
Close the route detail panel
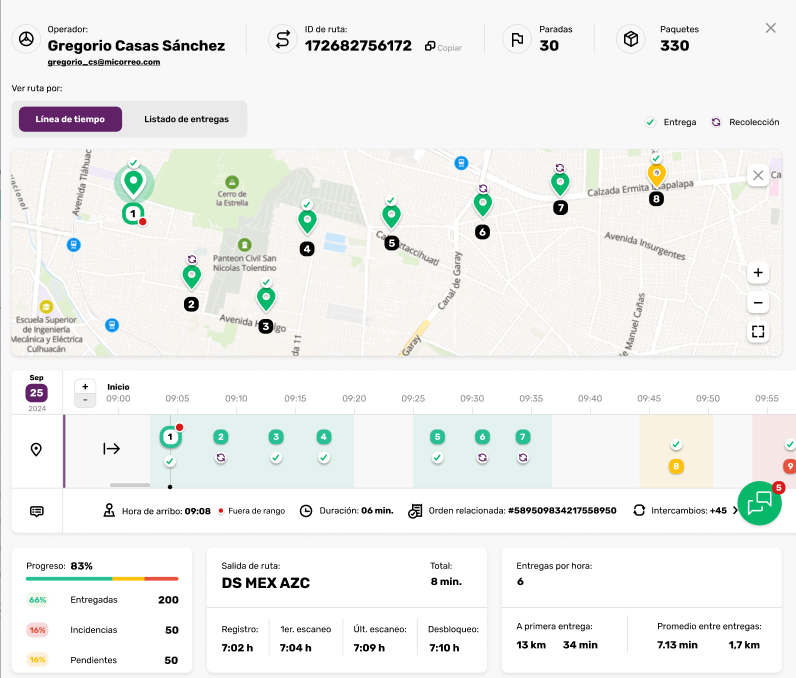(x=771, y=28)
